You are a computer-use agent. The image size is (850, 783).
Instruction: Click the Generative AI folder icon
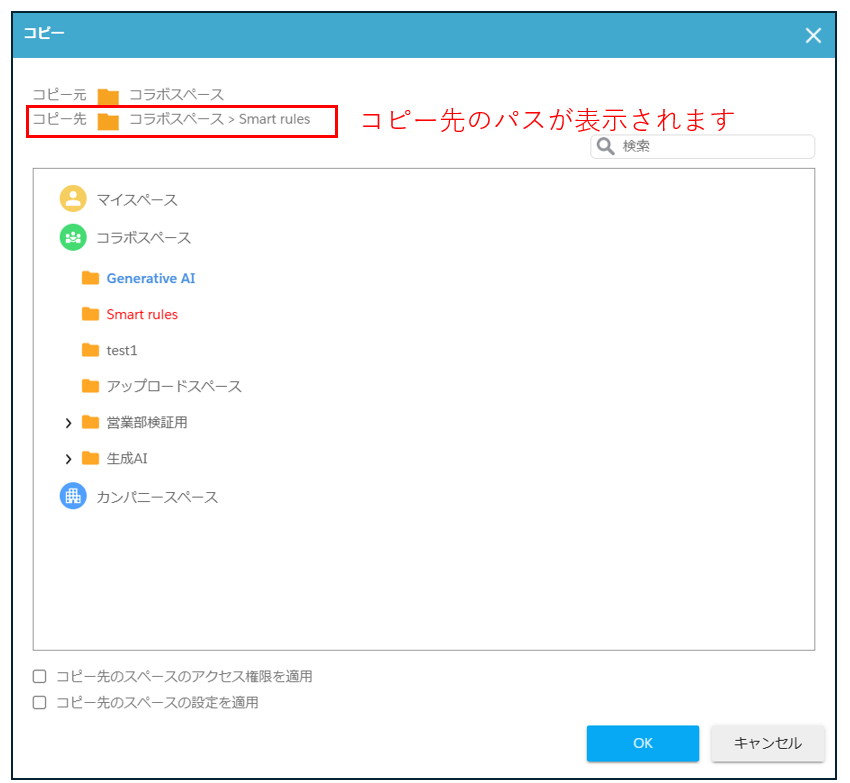pos(90,278)
